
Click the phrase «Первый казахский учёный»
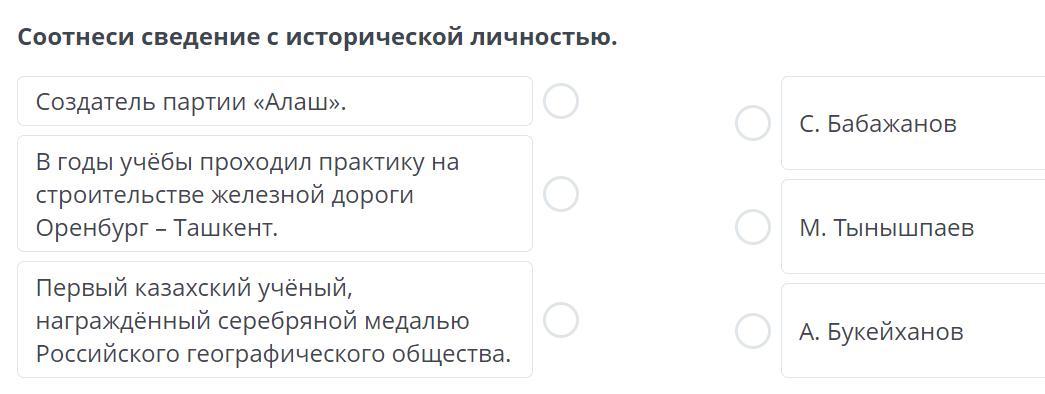pyautogui.click(x=193, y=289)
